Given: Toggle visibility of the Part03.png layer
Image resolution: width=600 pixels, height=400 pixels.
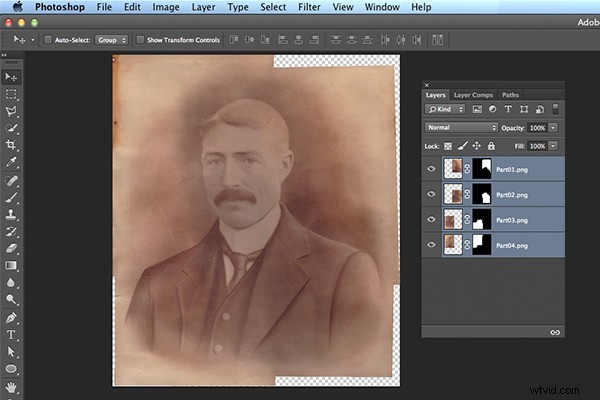Looking at the screenshot, I should (x=432, y=219).
